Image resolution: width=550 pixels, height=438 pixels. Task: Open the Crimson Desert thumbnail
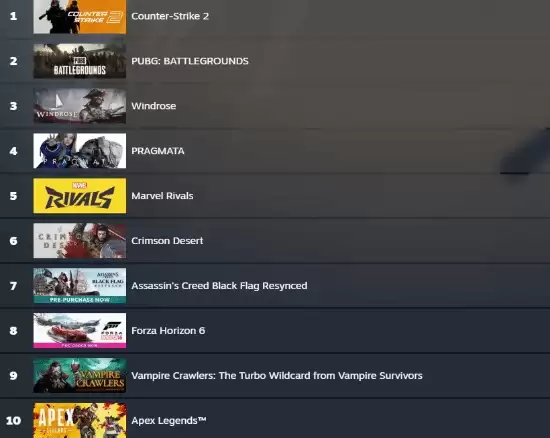[x=80, y=241]
